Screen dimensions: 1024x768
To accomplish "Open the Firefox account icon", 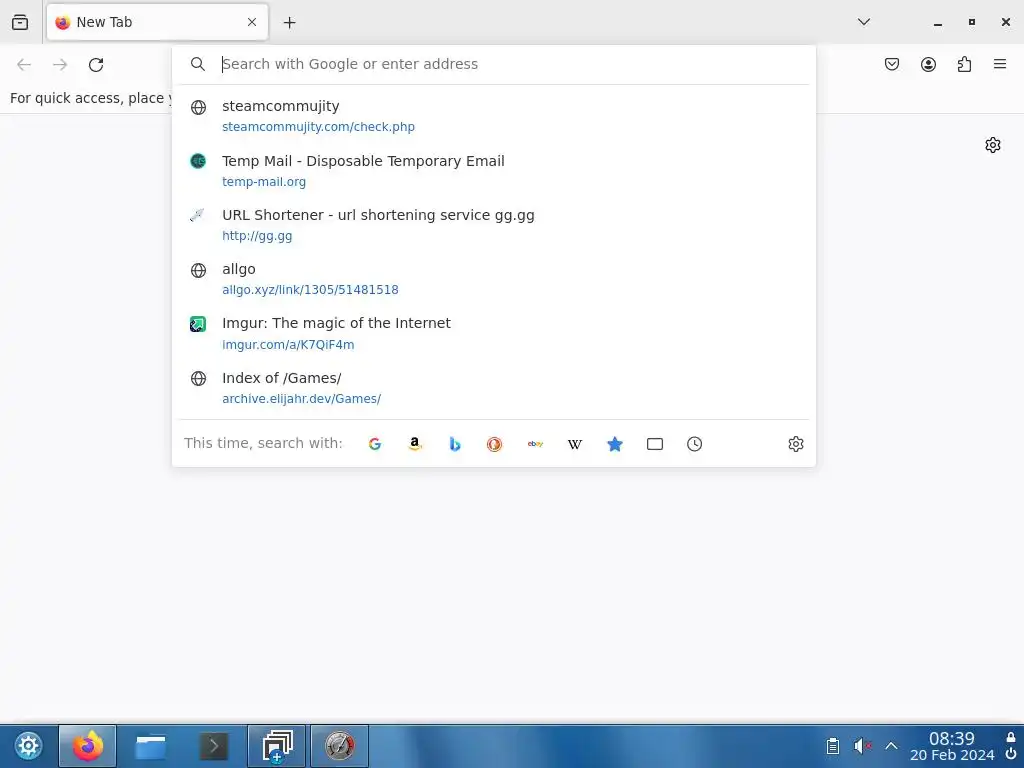I will [x=928, y=64].
